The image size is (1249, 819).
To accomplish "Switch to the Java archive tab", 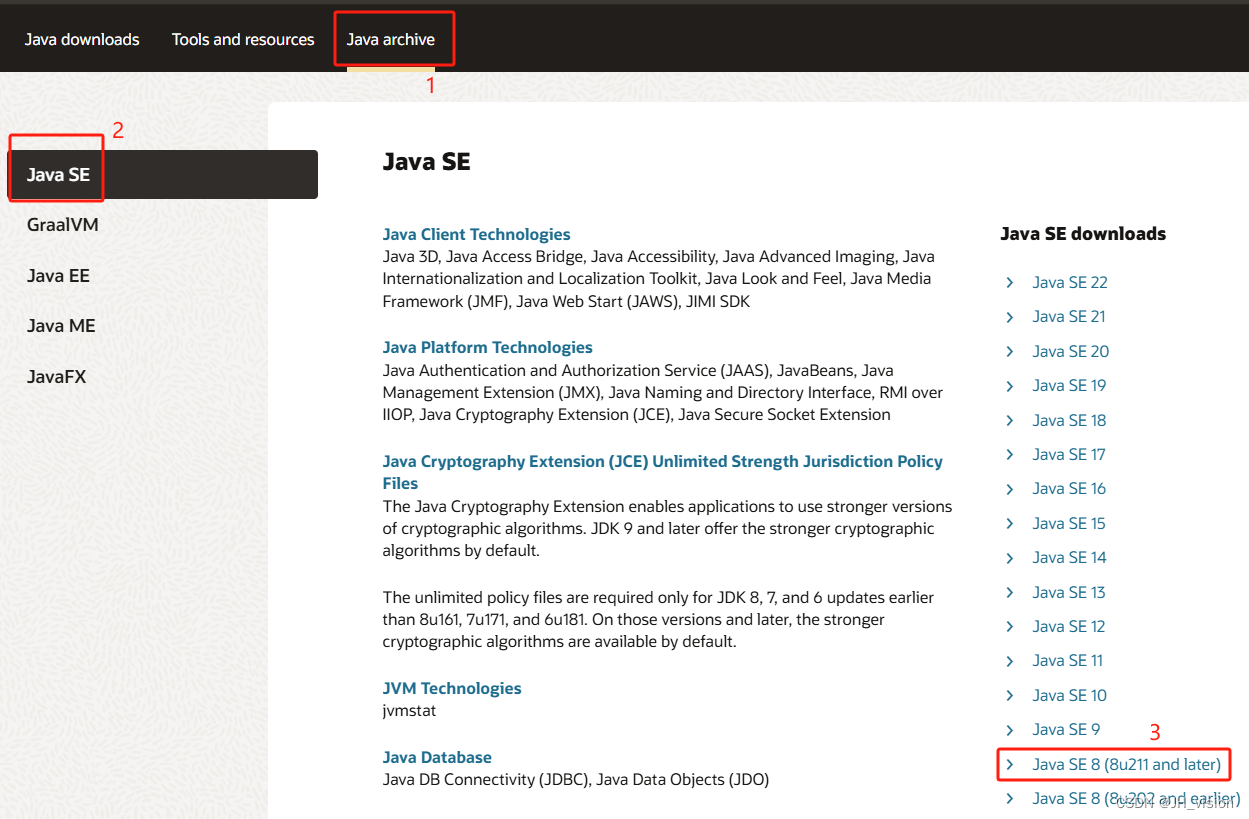I will [391, 40].
